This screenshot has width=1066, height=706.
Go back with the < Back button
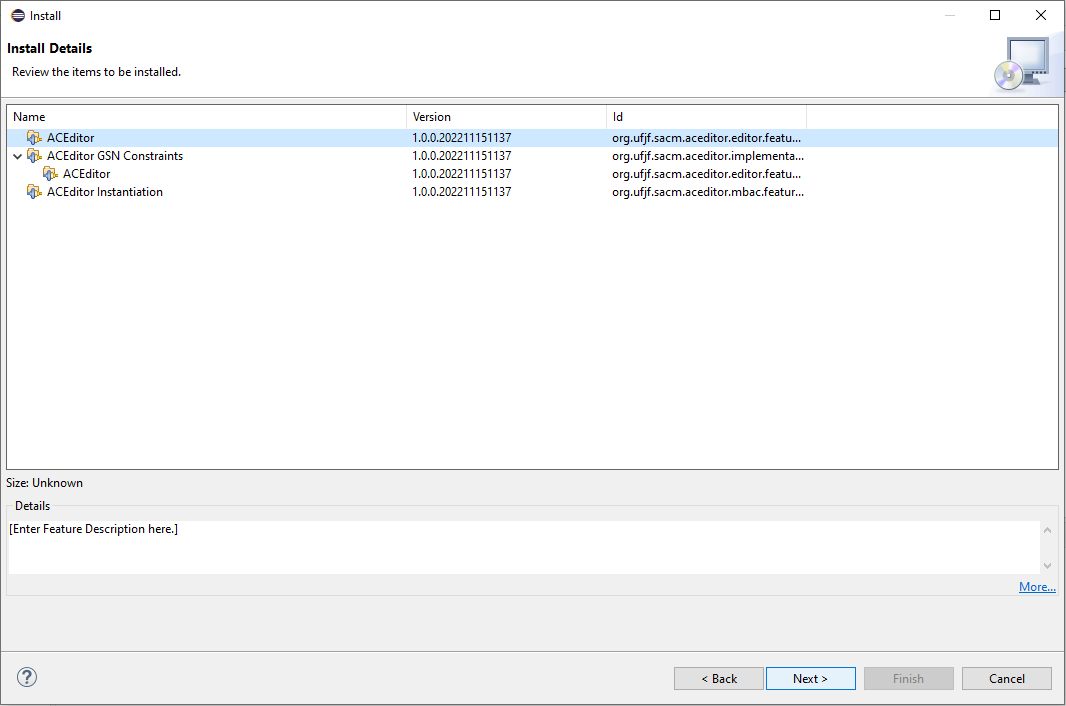[x=719, y=679]
